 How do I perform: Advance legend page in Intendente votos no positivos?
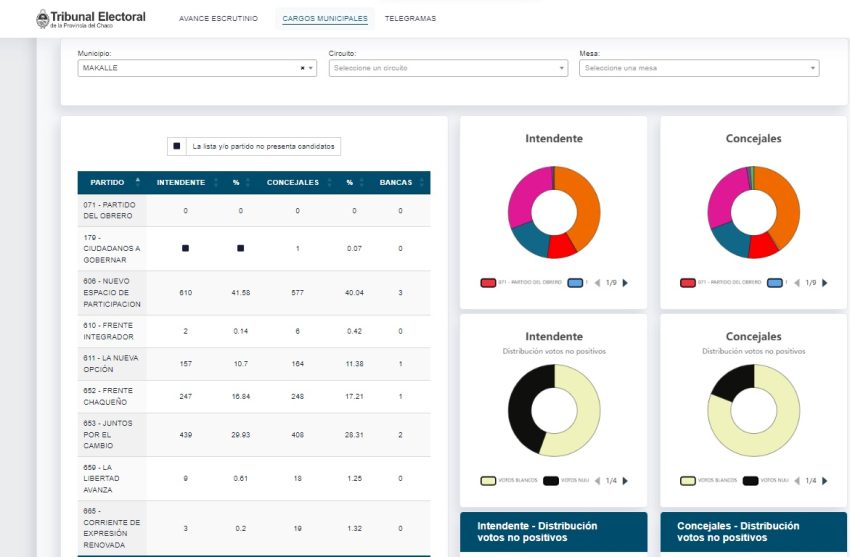pos(626,481)
